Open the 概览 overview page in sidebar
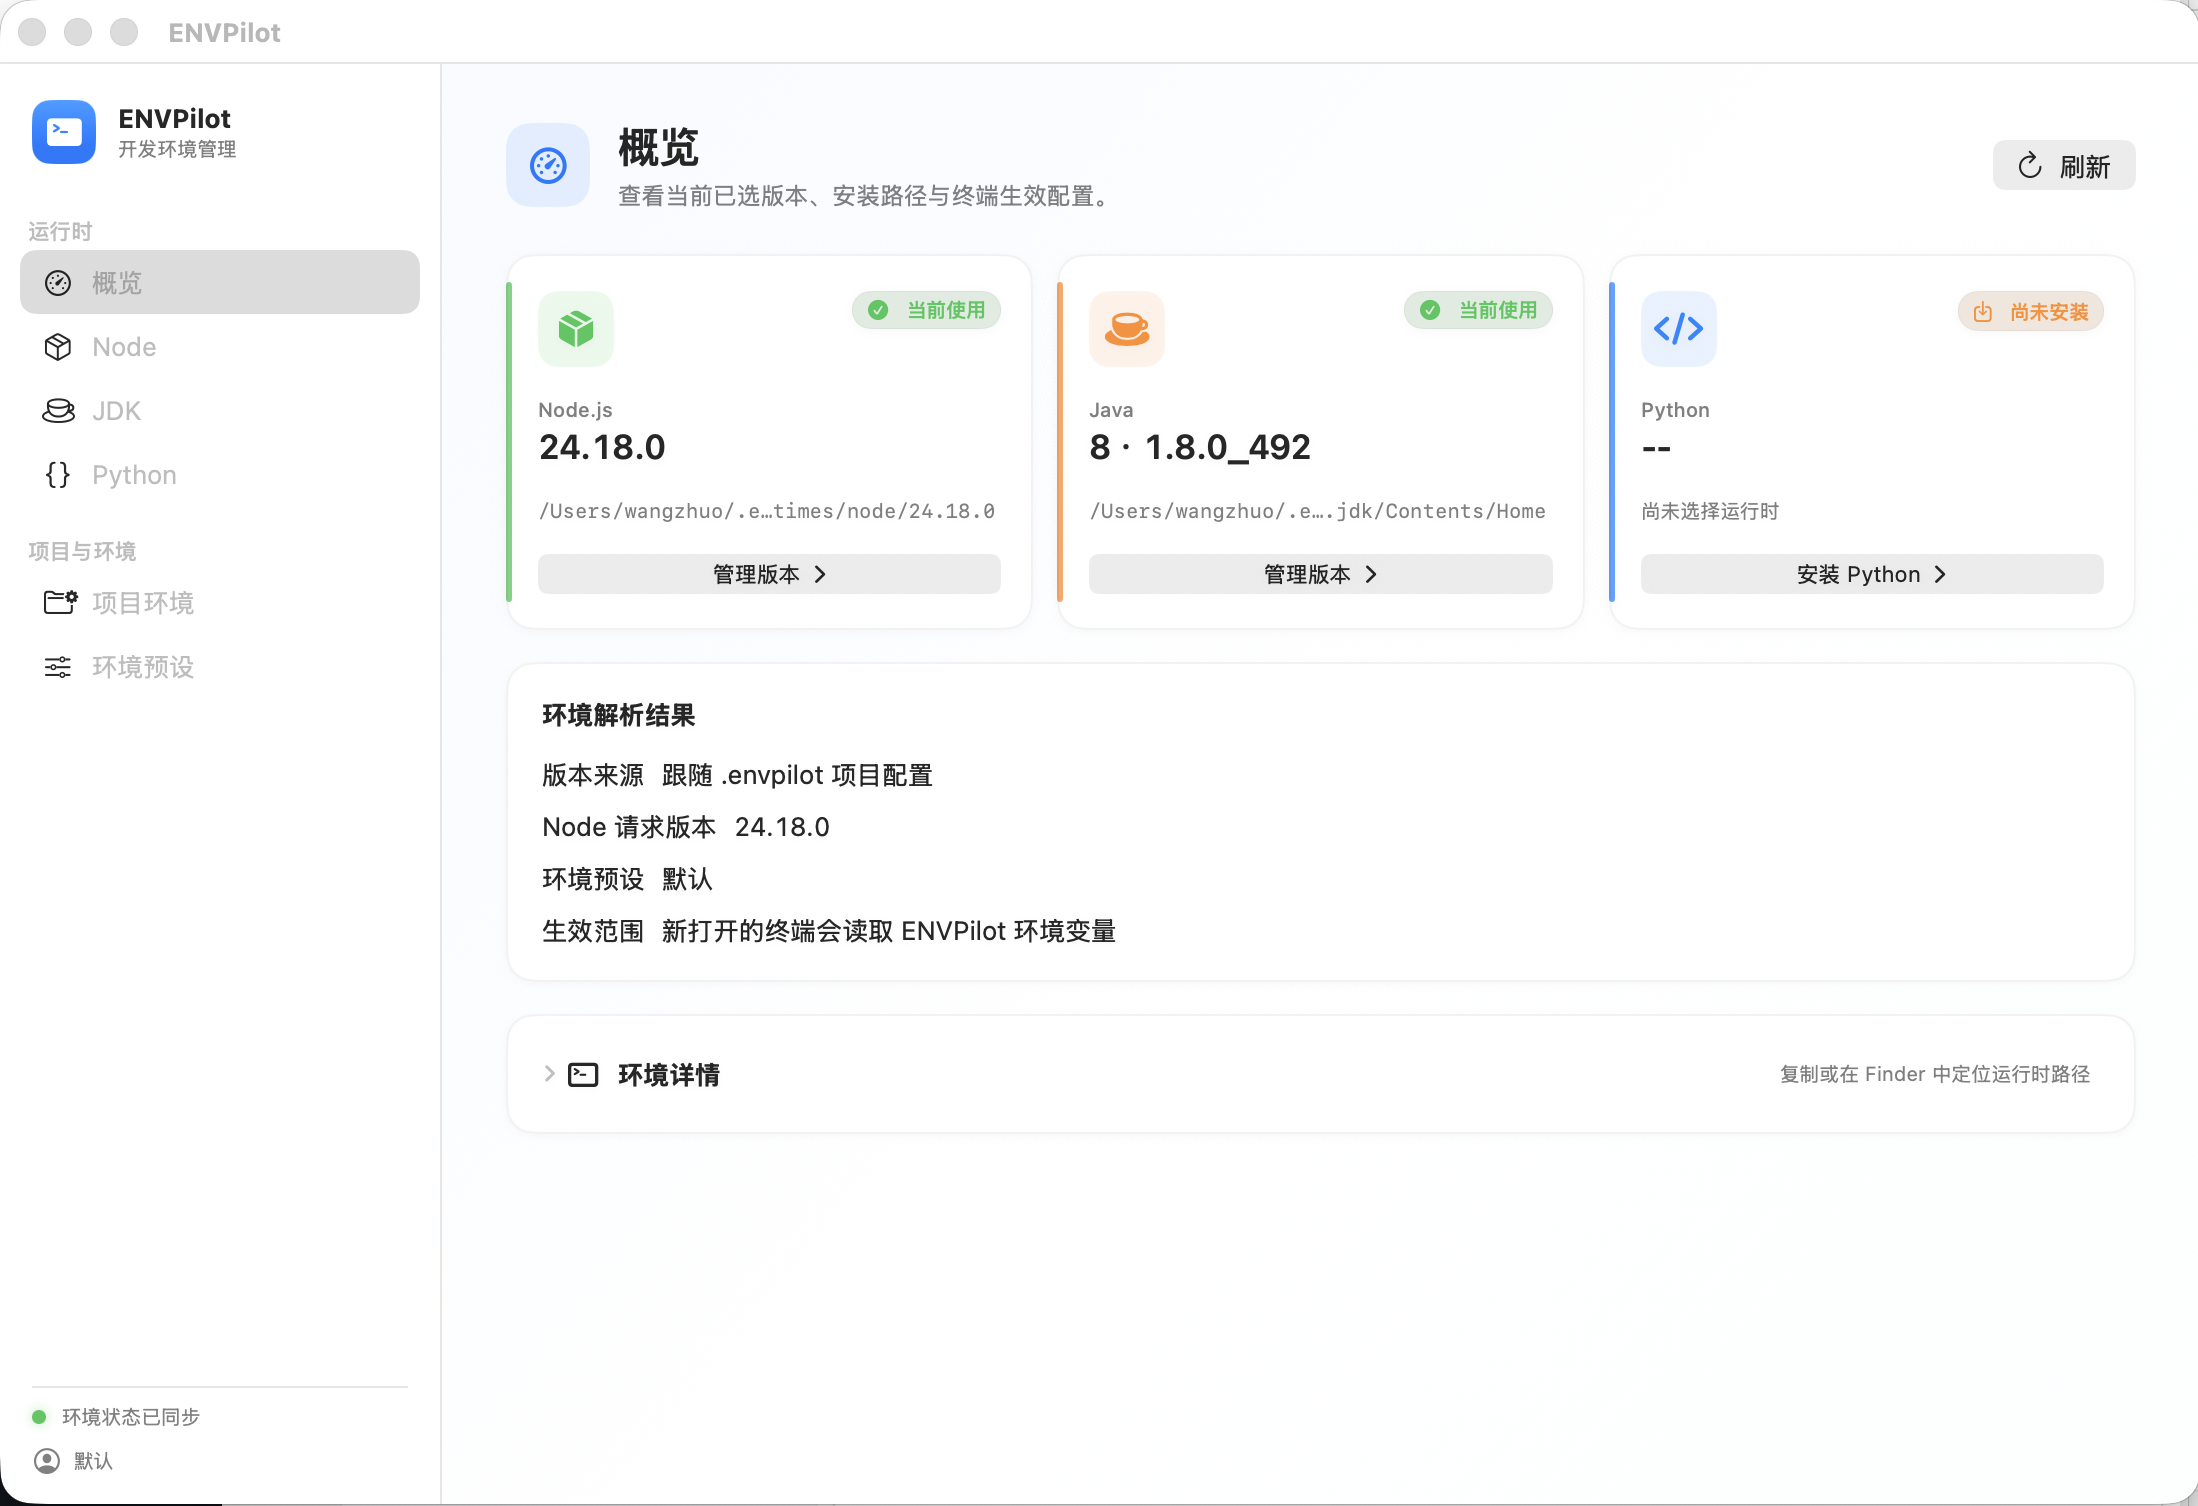 tap(220, 283)
